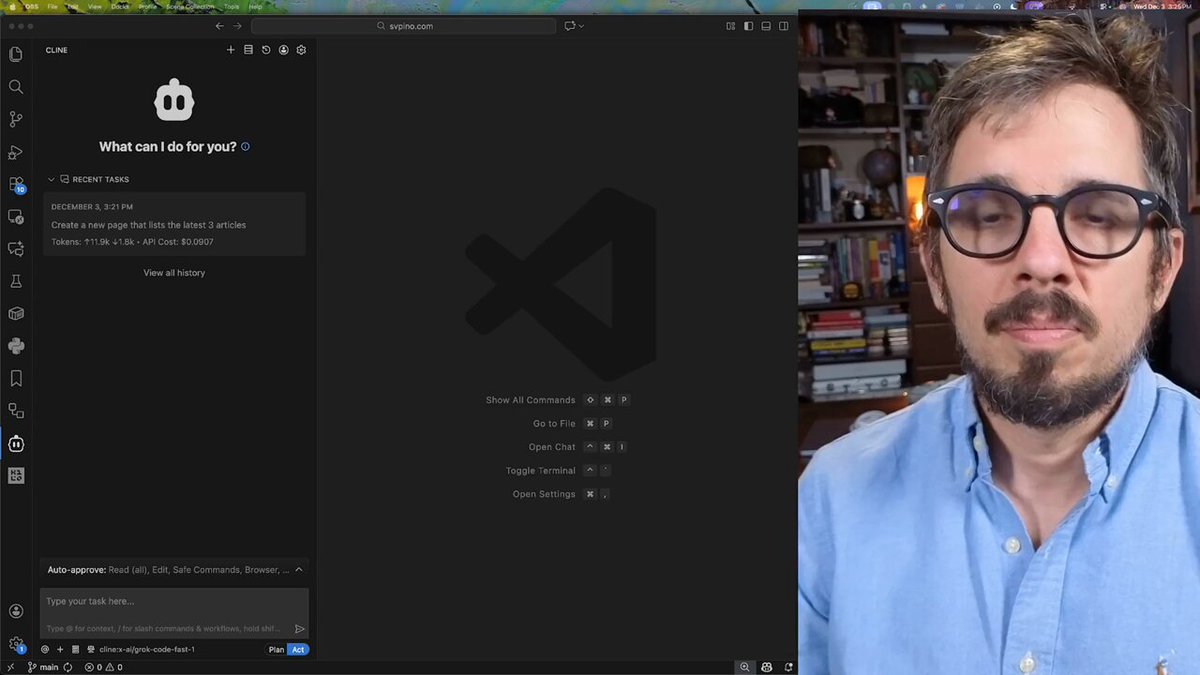
Task: Start a new Cline task with the plus icon
Action: pos(230,49)
